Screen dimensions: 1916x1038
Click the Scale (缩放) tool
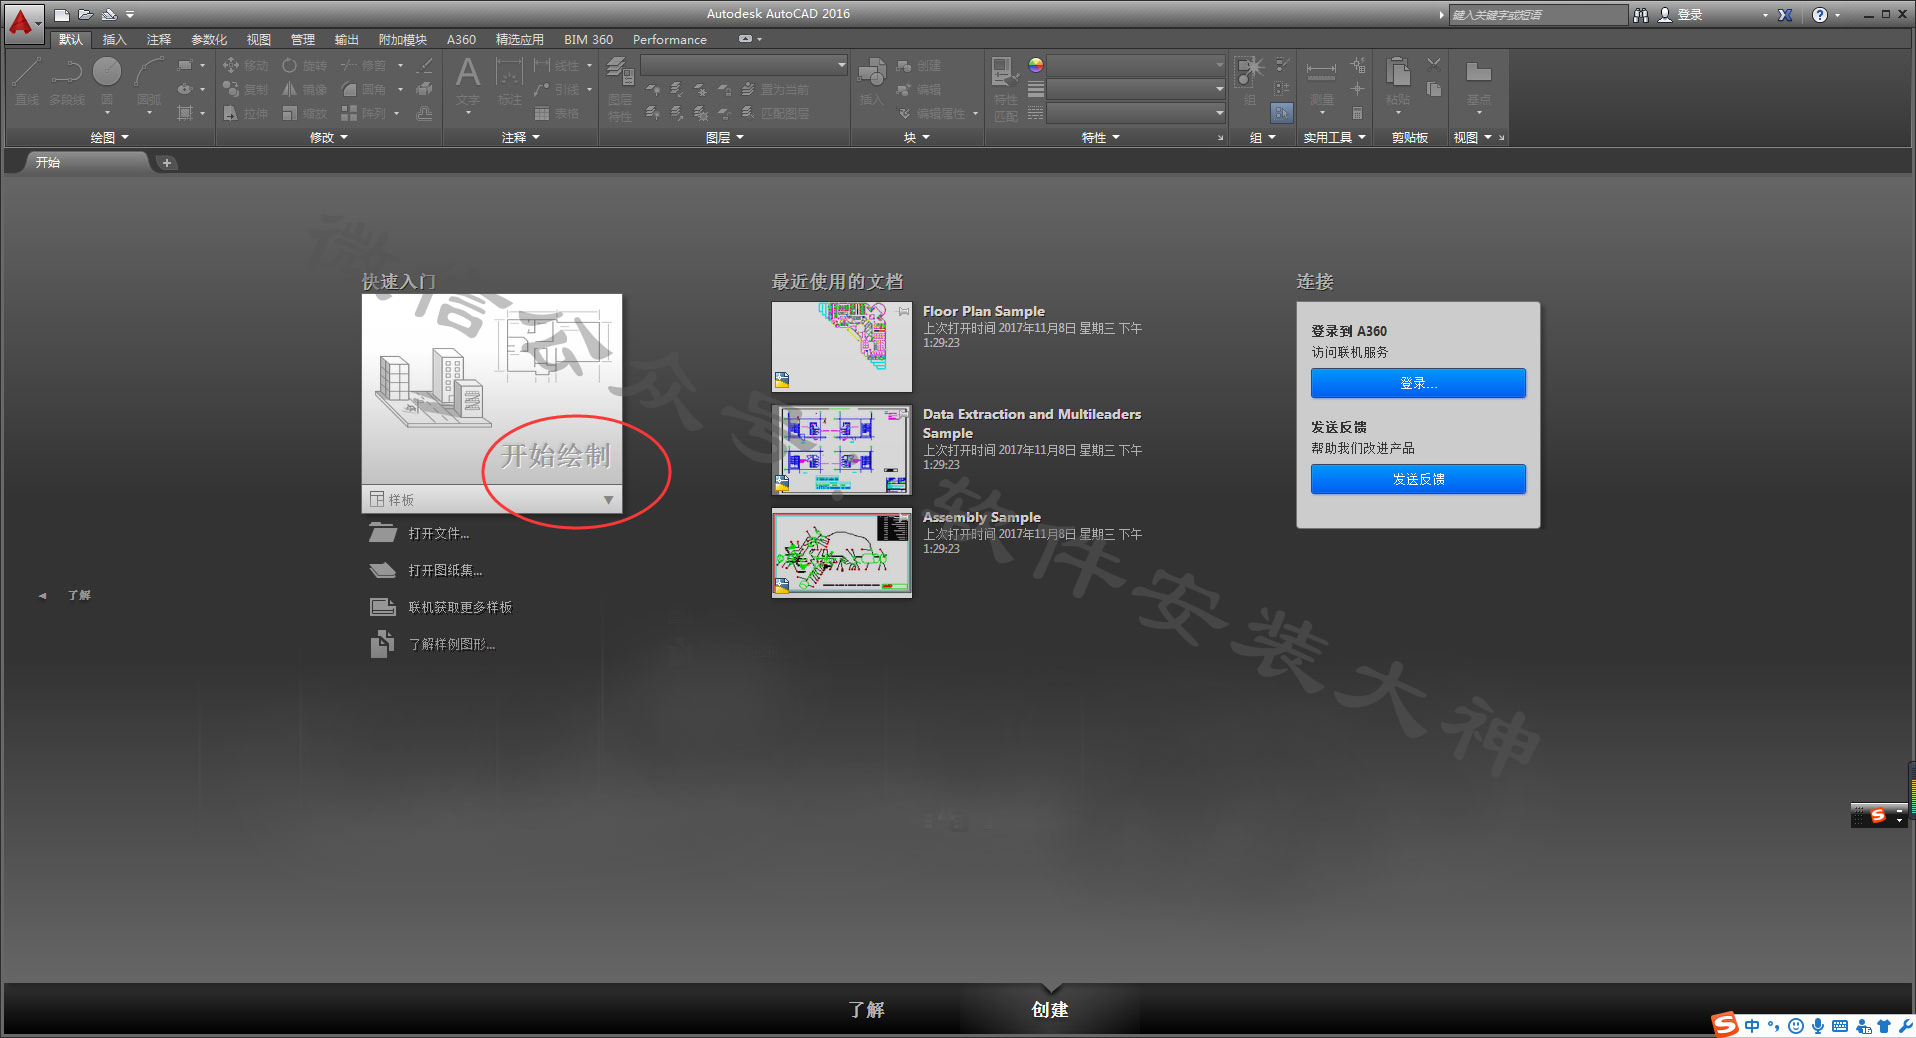[x=304, y=114]
